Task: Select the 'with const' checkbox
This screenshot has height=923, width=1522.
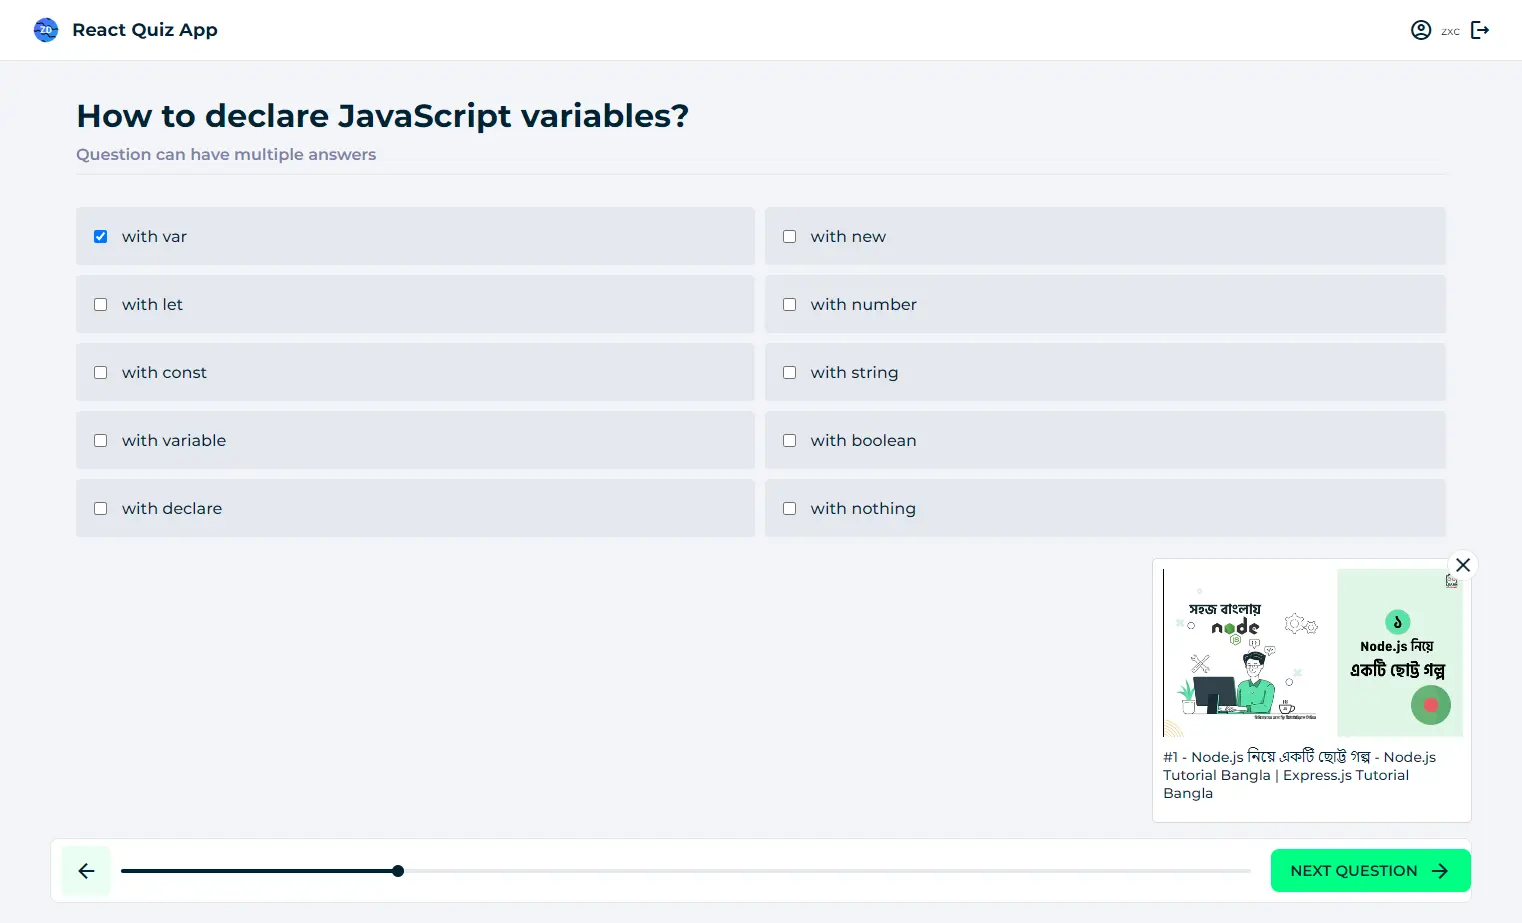Action: click(101, 373)
